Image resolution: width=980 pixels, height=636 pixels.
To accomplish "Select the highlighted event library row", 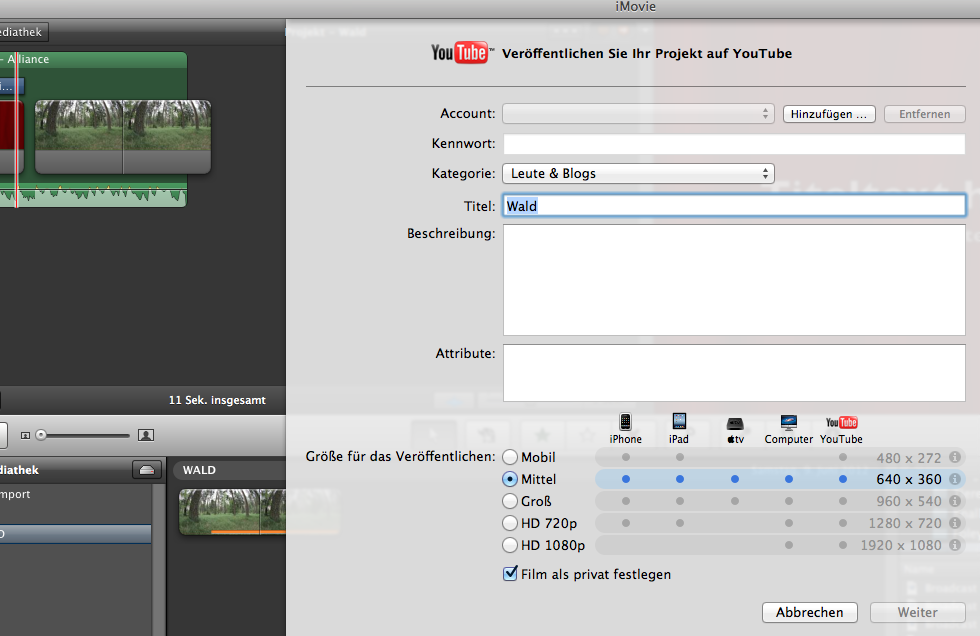I will click(x=76, y=534).
